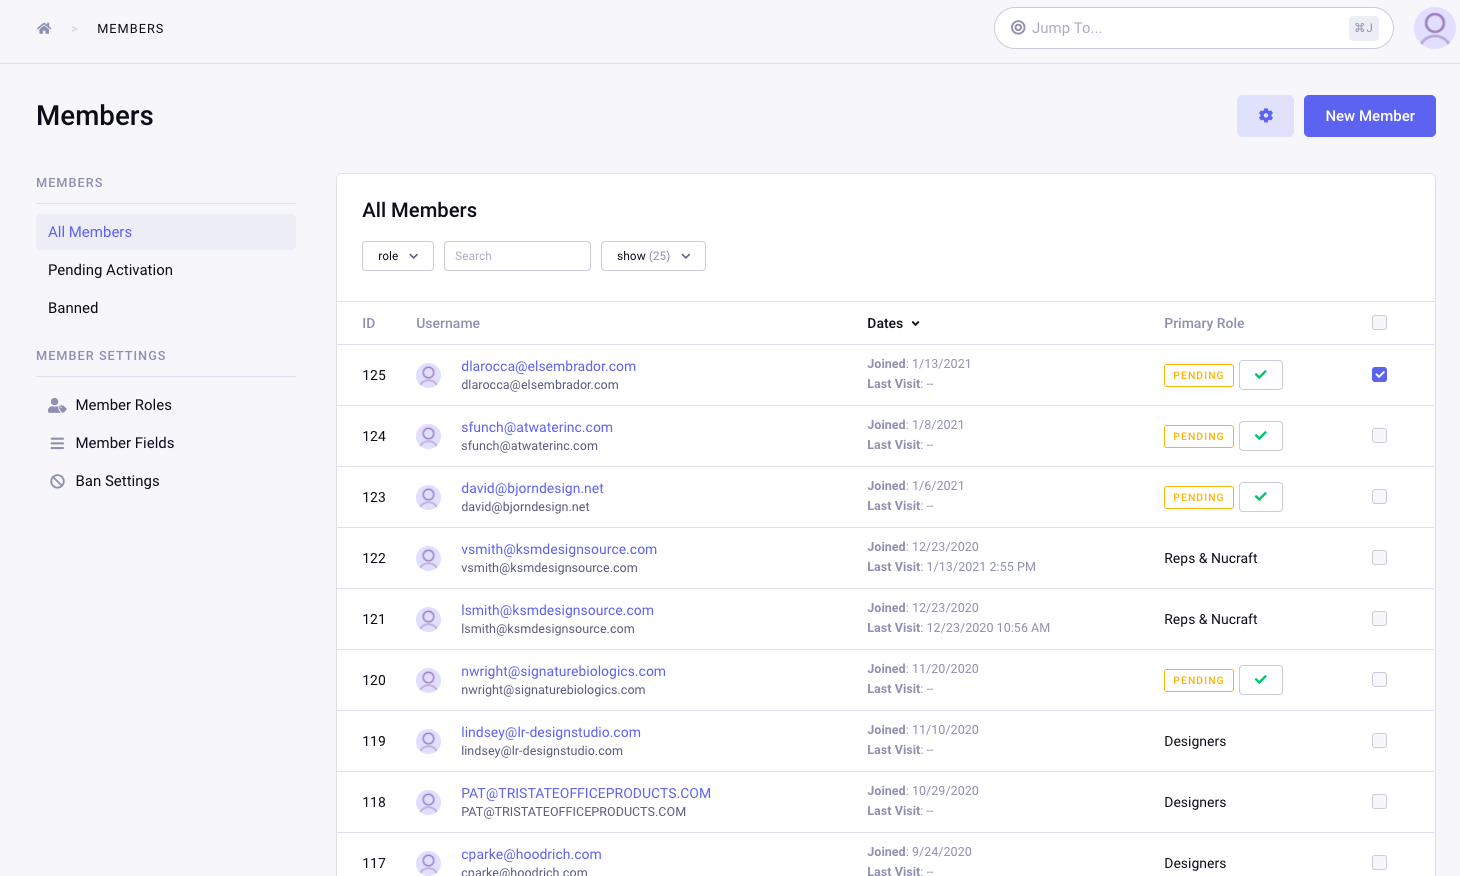Image resolution: width=1460 pixels, height=876 pixels.
Task: Open the user profile avatar menu
Action: (x=1434, y=28)
